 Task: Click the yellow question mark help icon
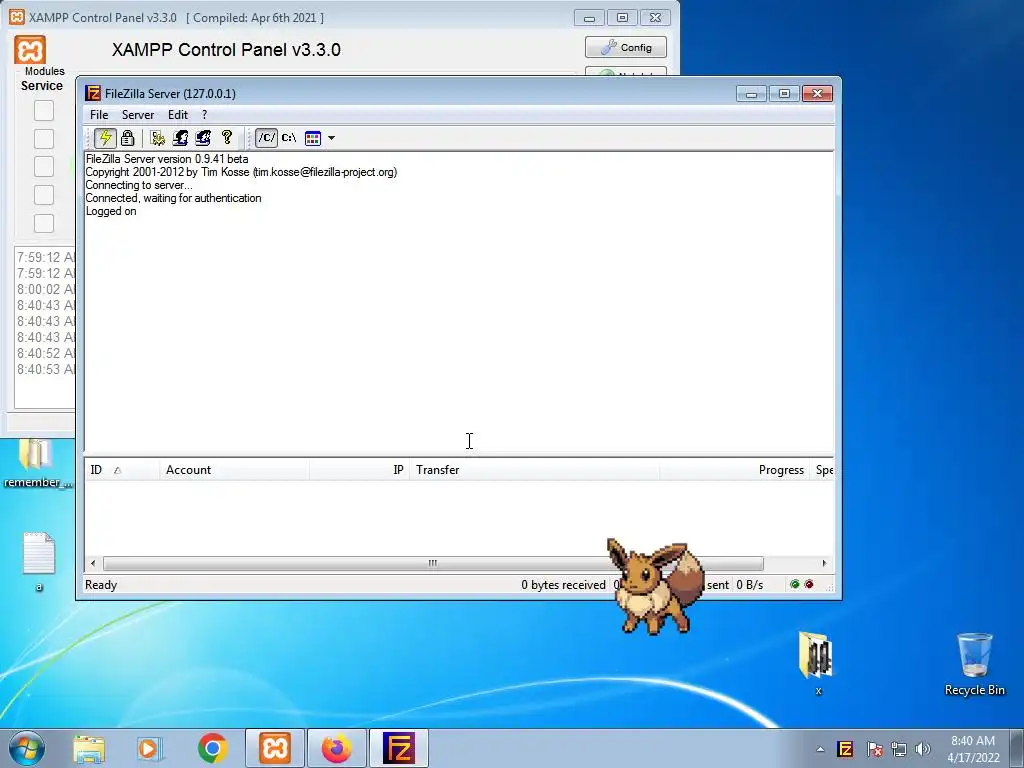227,137
